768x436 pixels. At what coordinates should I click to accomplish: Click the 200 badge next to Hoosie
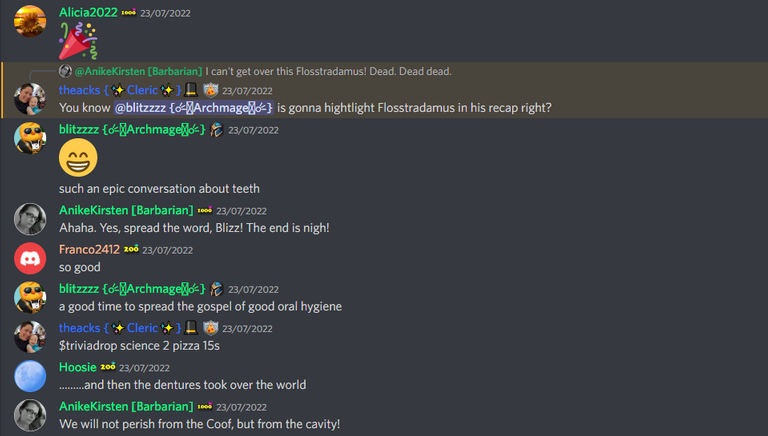tap(108, 366)
